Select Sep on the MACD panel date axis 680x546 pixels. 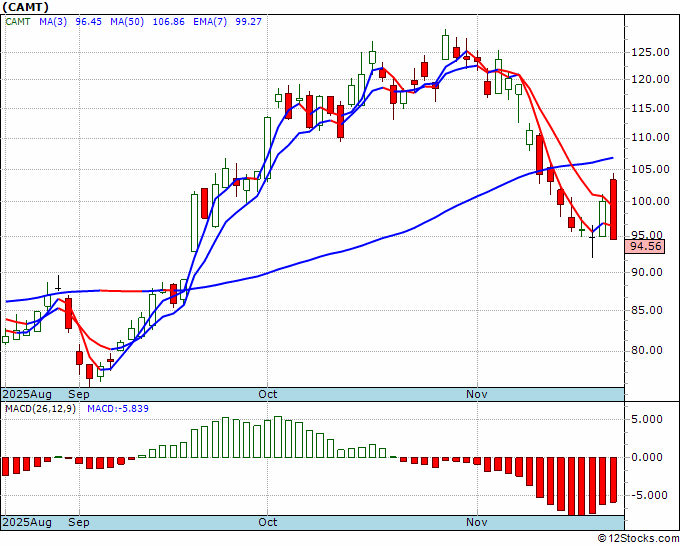coord(78,522)
